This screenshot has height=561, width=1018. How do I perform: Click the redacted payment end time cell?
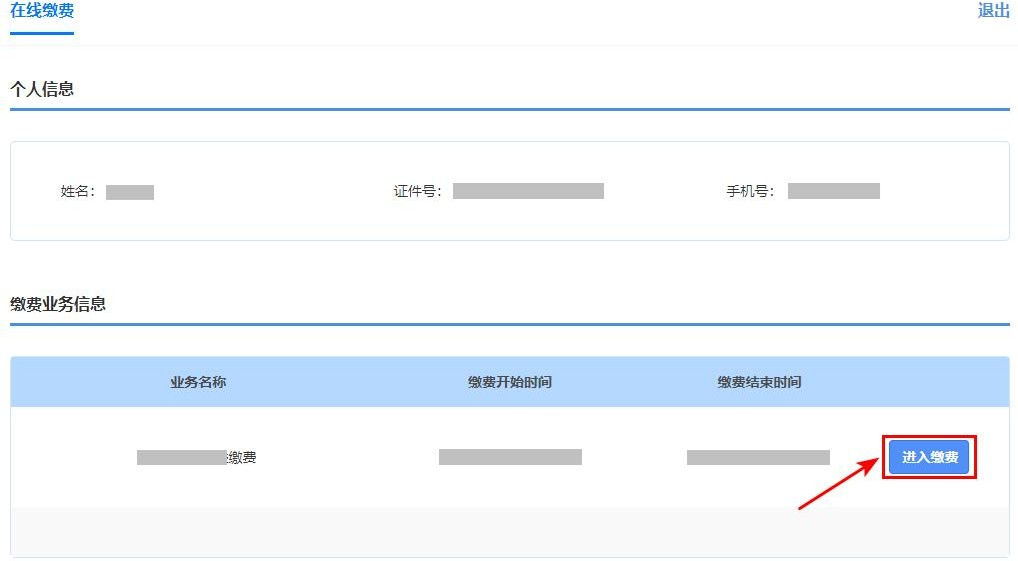(x=758, y=457)
